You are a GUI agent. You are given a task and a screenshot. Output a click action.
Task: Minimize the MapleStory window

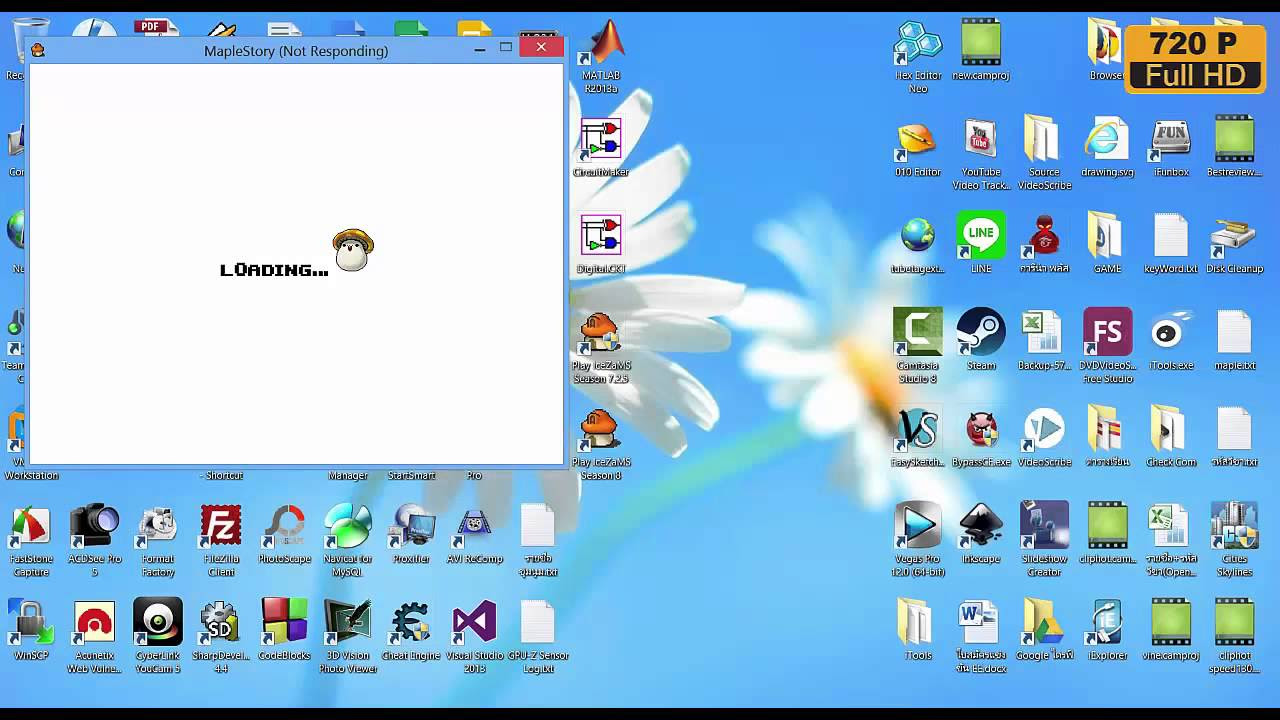pos(480,48)
